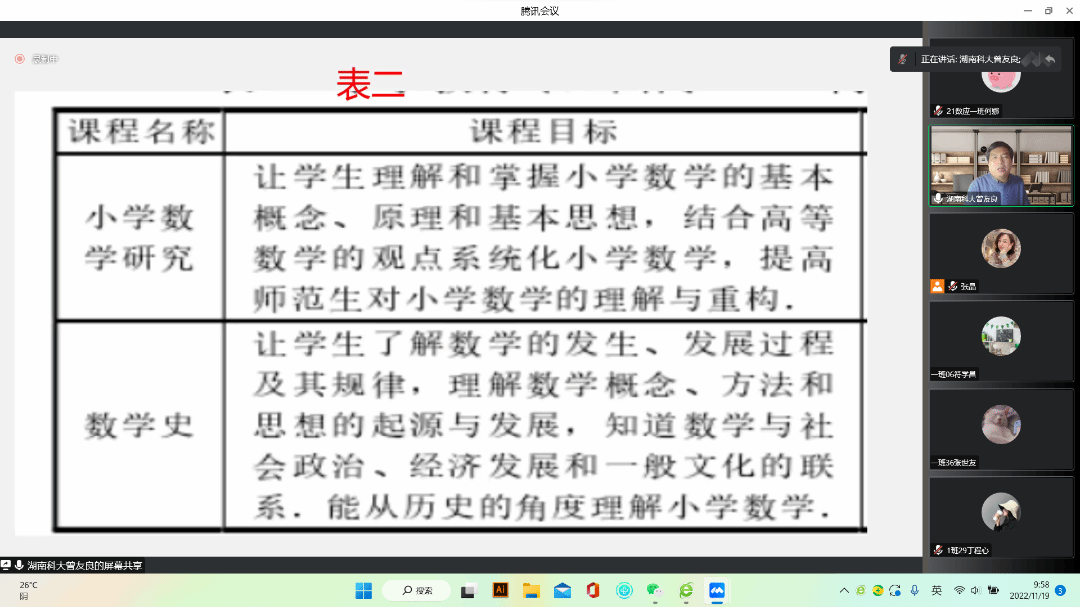Launch WeChat from the taskbar
Viewport: 1080px width, 607px height.
point(654,590)
